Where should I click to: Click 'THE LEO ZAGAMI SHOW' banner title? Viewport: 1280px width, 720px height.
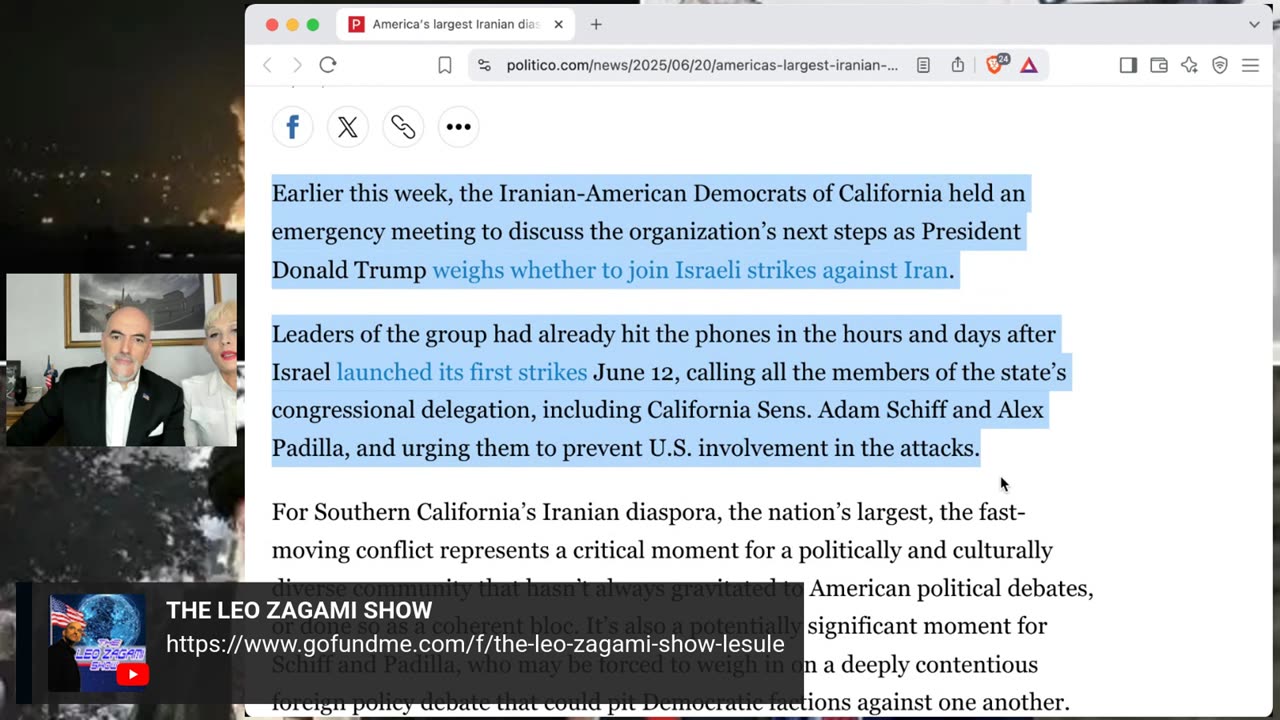tap(299, 610)
